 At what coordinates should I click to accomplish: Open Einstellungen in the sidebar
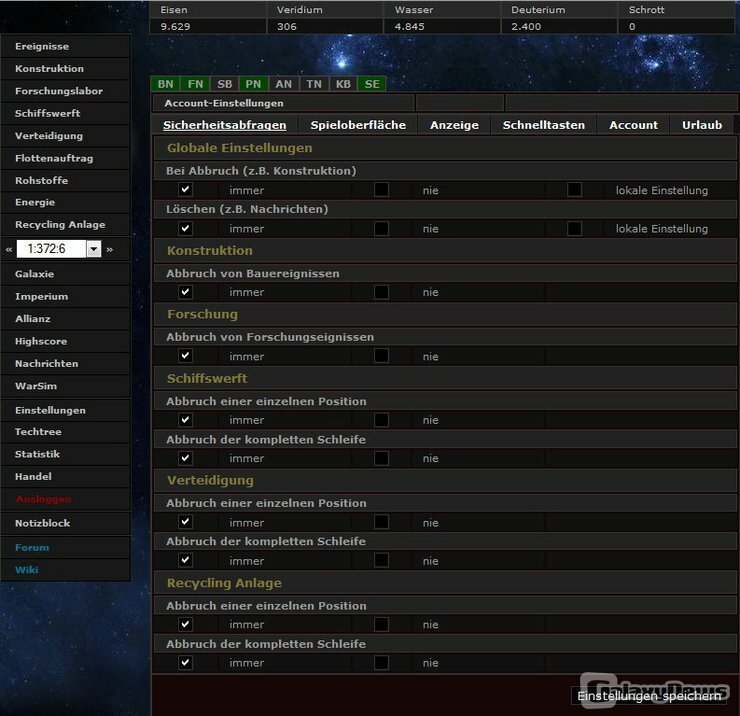66,410
